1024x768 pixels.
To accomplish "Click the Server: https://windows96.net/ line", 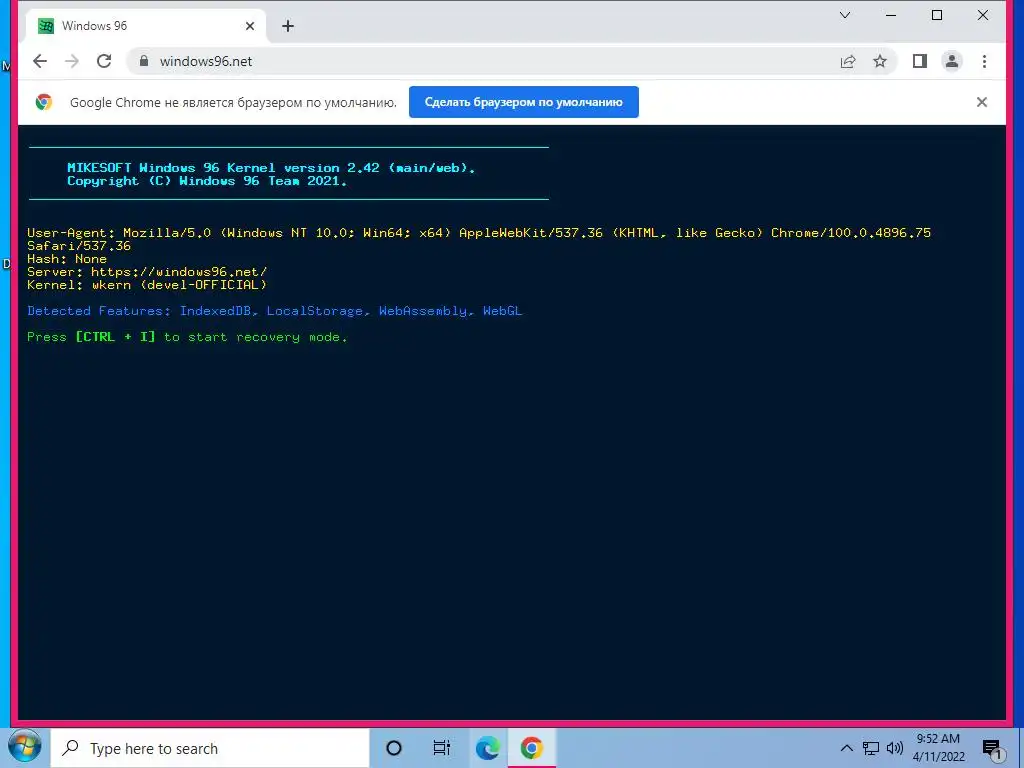I will click(x=147, y=272).
